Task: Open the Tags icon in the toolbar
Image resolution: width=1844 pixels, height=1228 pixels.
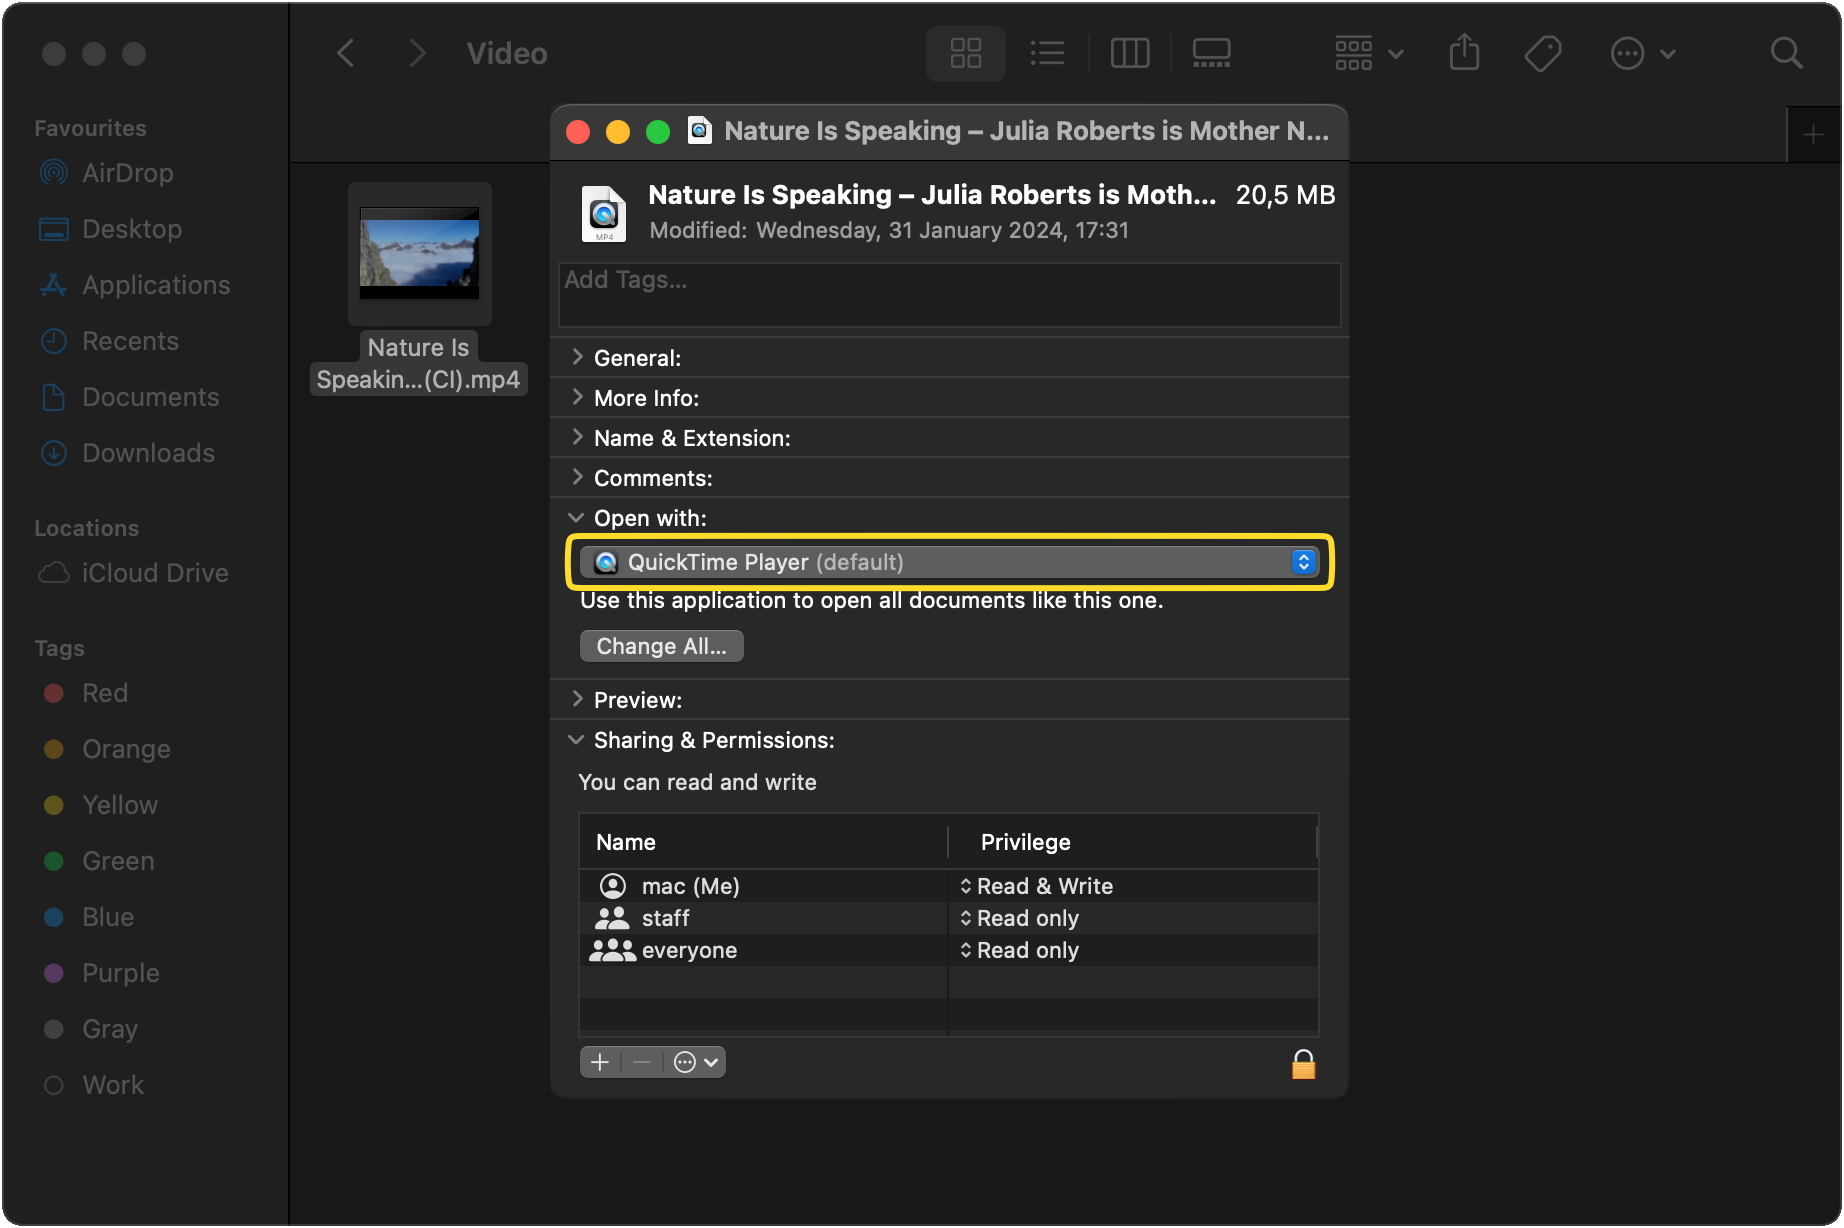Action: coord(1542,53)
